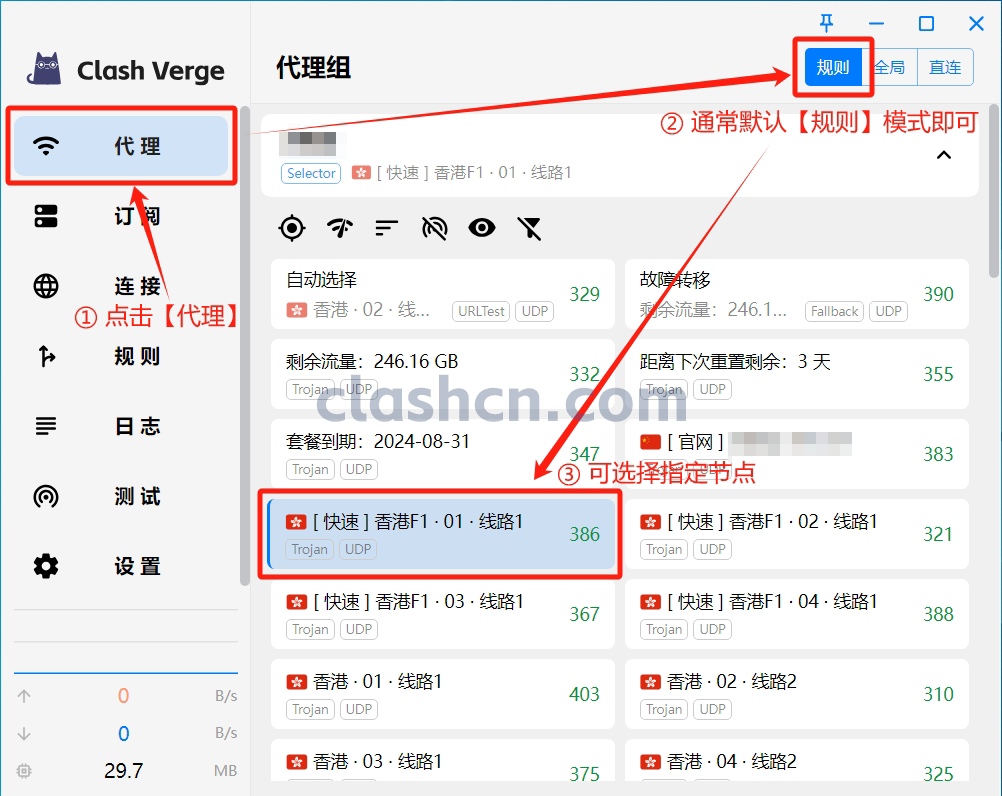Click the memory chip icon beside 29.7
This screenshot has width=1002, height=796.
24,770
